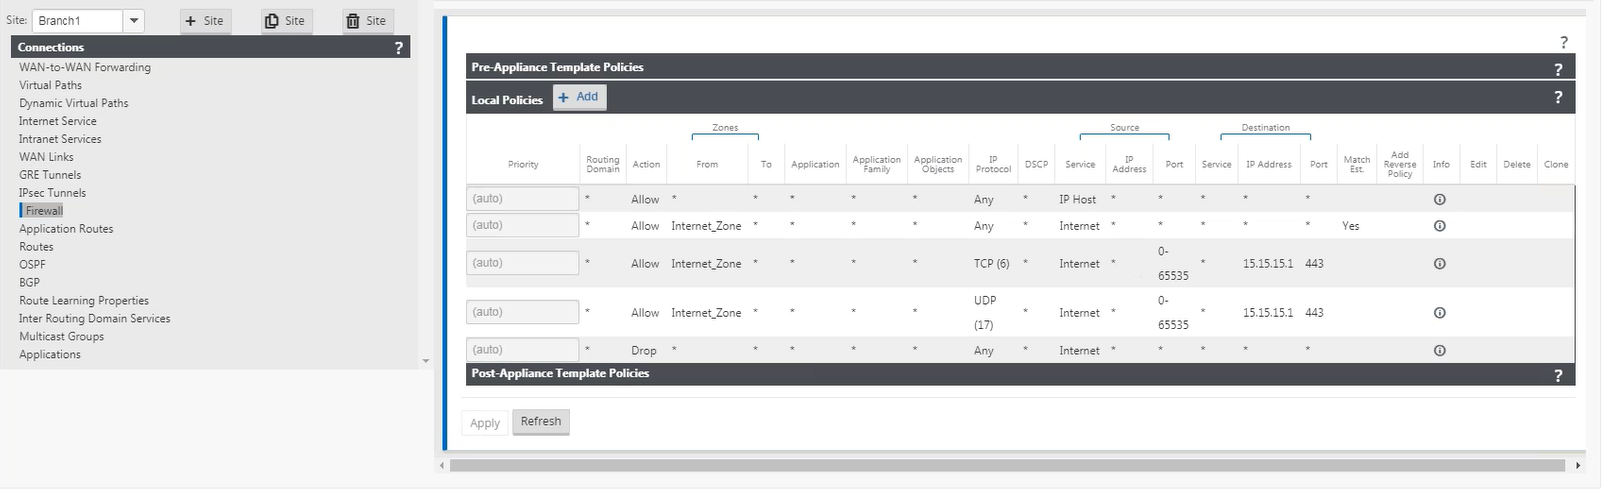Click the scrollbar left arrow
Image resolution: width=1611 pixels, height=493 pixels.
pos(442,466)
